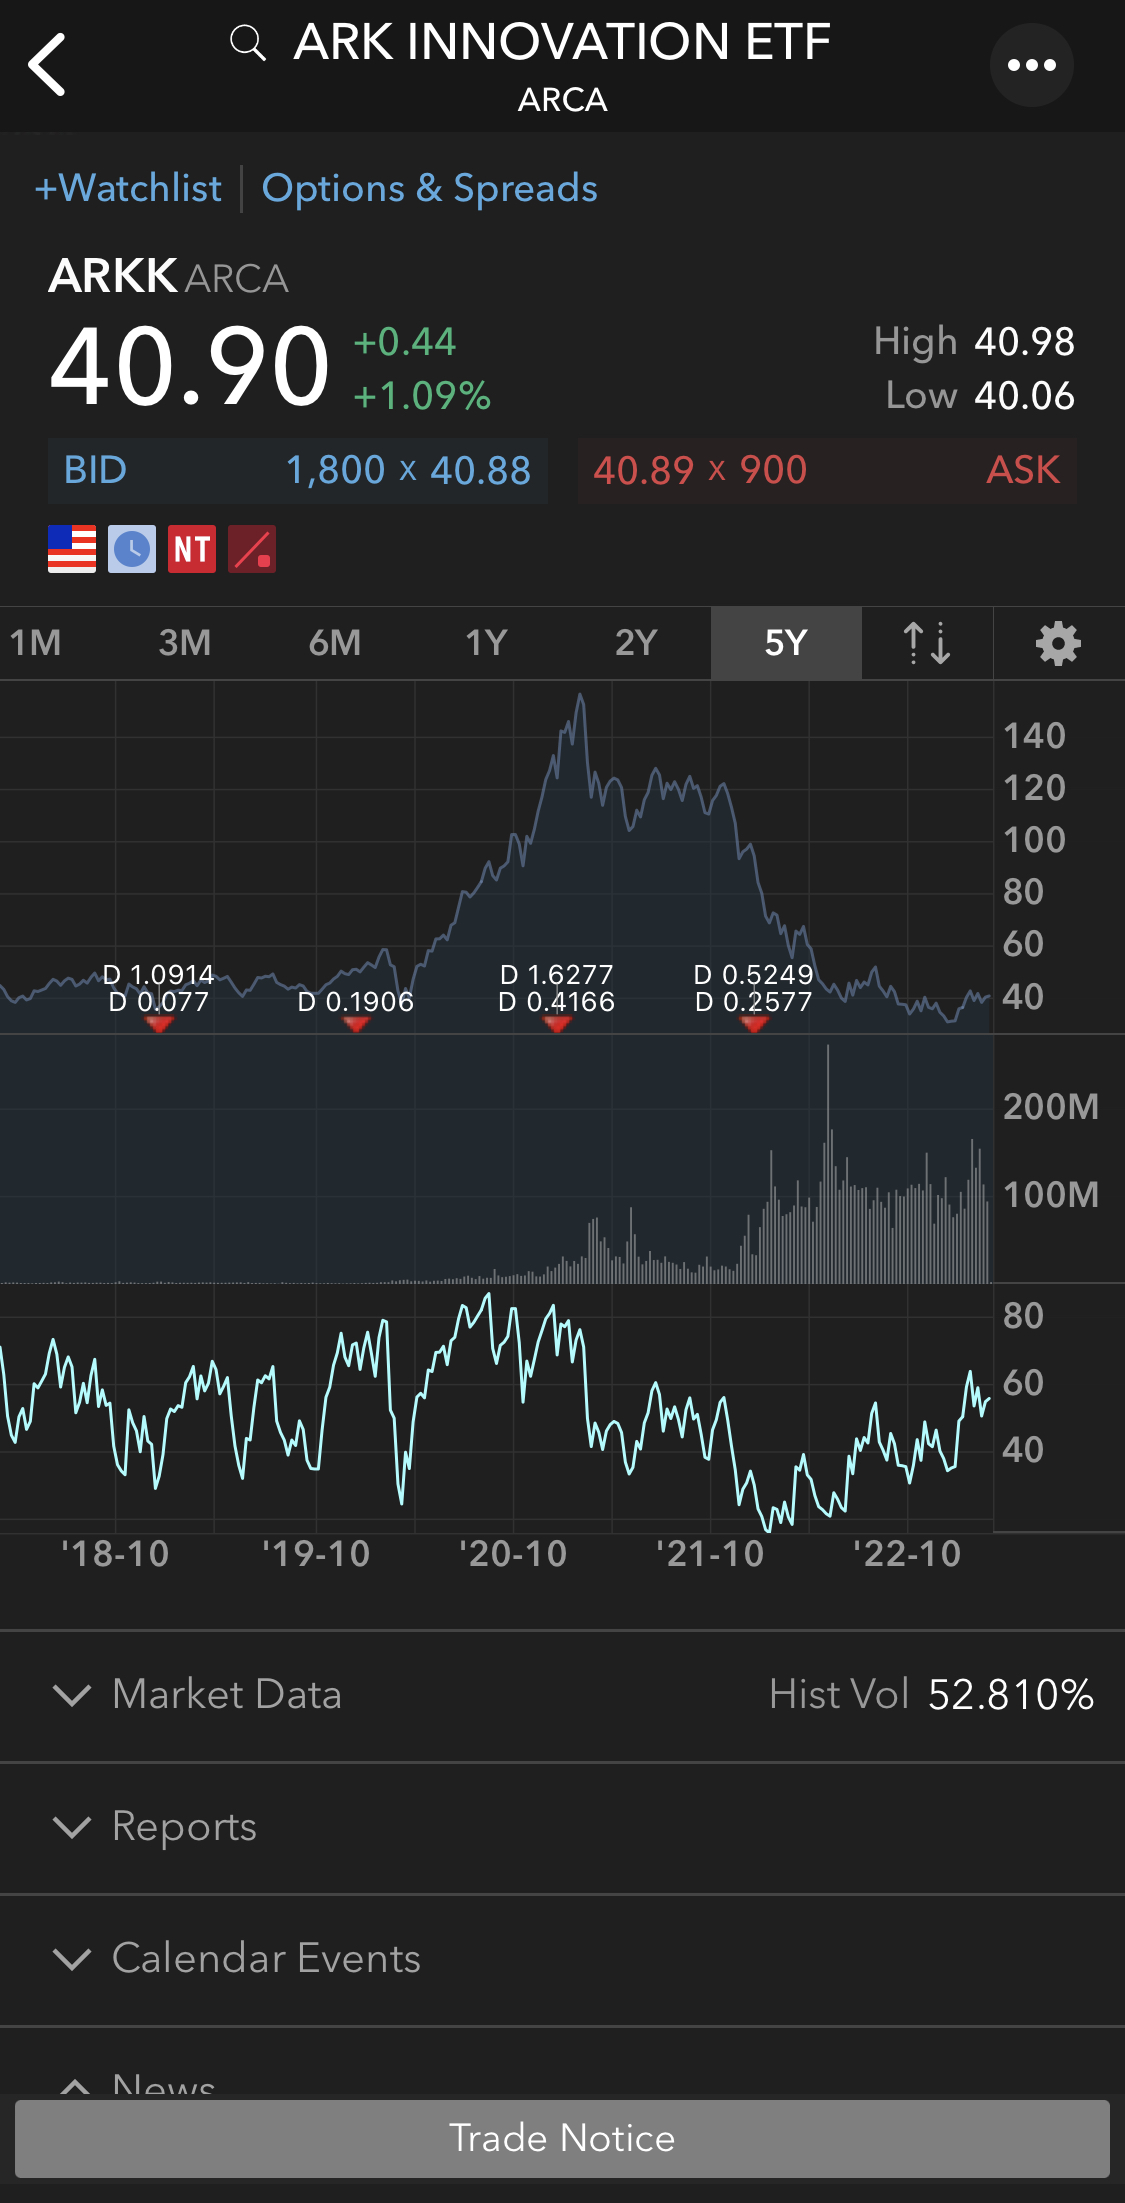The image size is (1125, 2203).
Task: Select the 1Y chart period
Action: pyautogui.click(x=486, y=643)
